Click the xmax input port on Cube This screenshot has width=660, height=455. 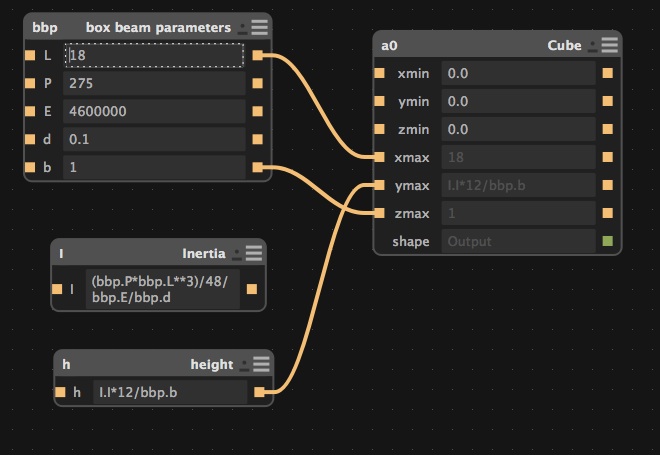380,157
